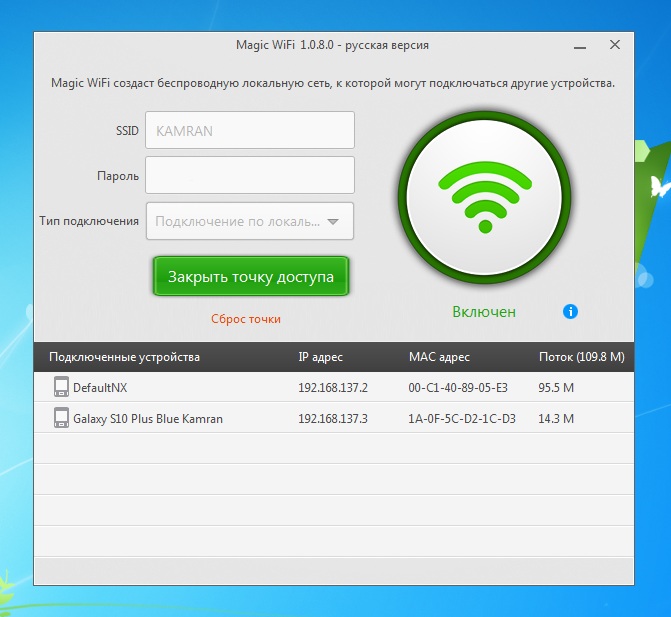
Task: Click the blue info icon
Action: pyautogui.click(x=571, y=311)
